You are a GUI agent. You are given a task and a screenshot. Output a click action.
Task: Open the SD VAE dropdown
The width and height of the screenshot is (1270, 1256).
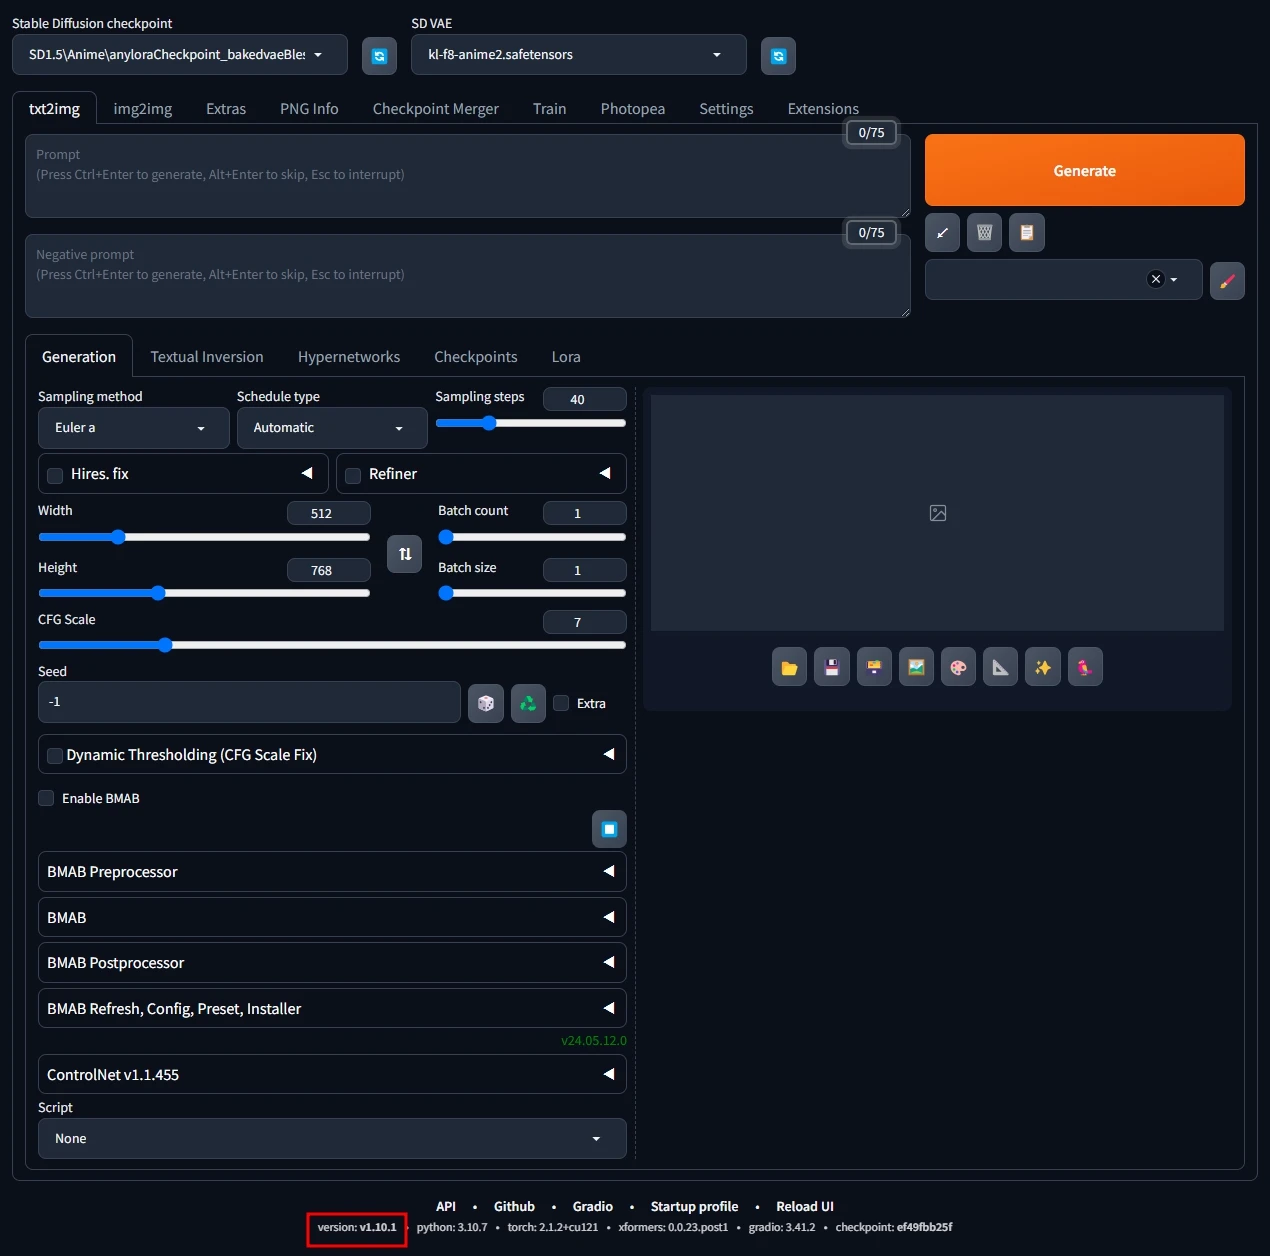tap(579, 55)
